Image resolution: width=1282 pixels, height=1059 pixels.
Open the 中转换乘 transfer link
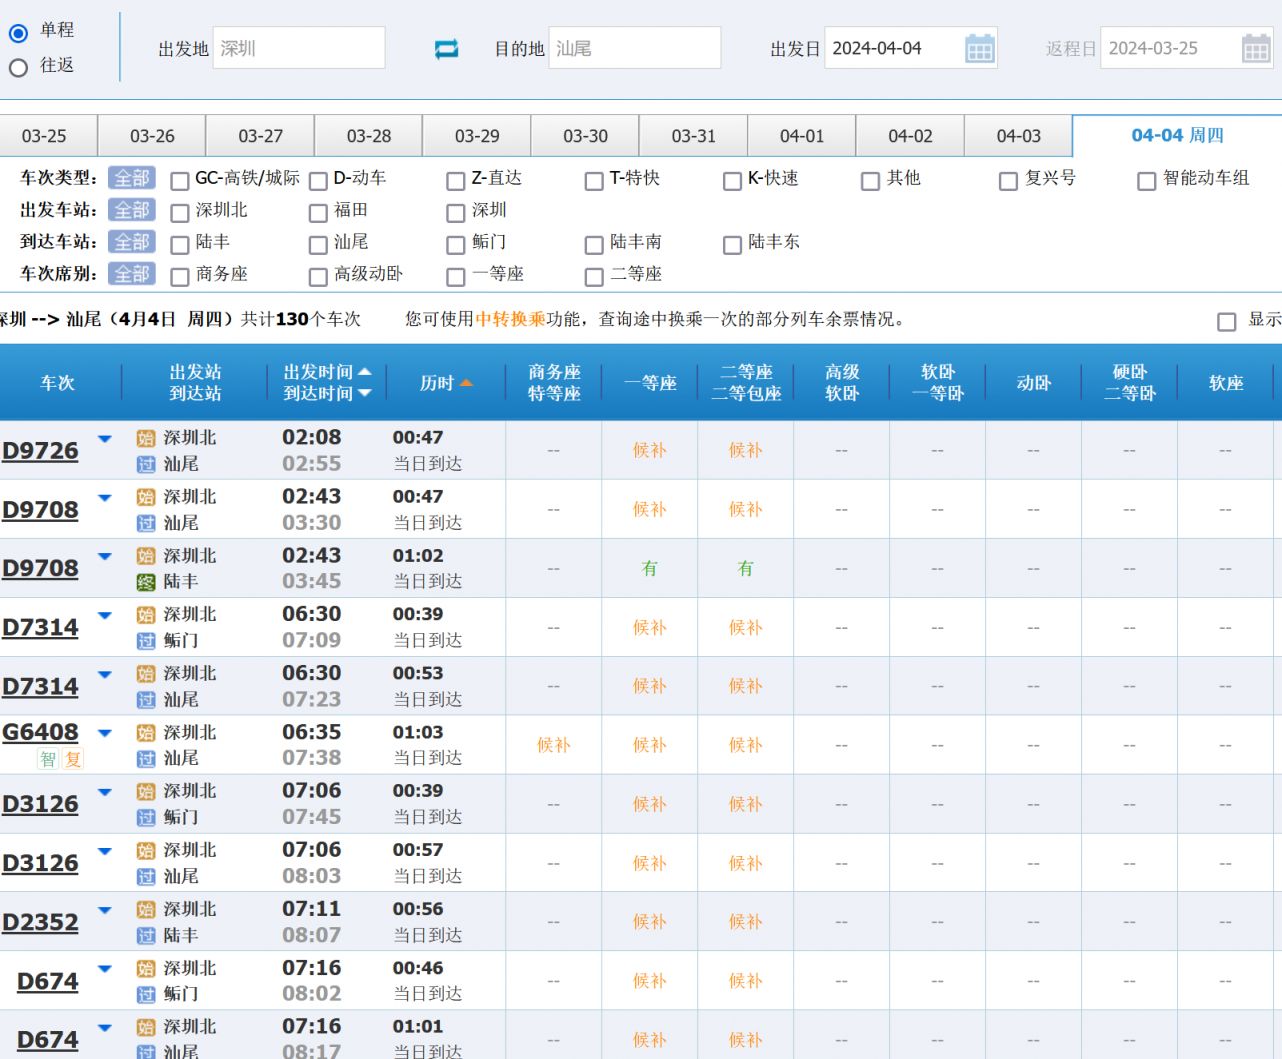510,319
